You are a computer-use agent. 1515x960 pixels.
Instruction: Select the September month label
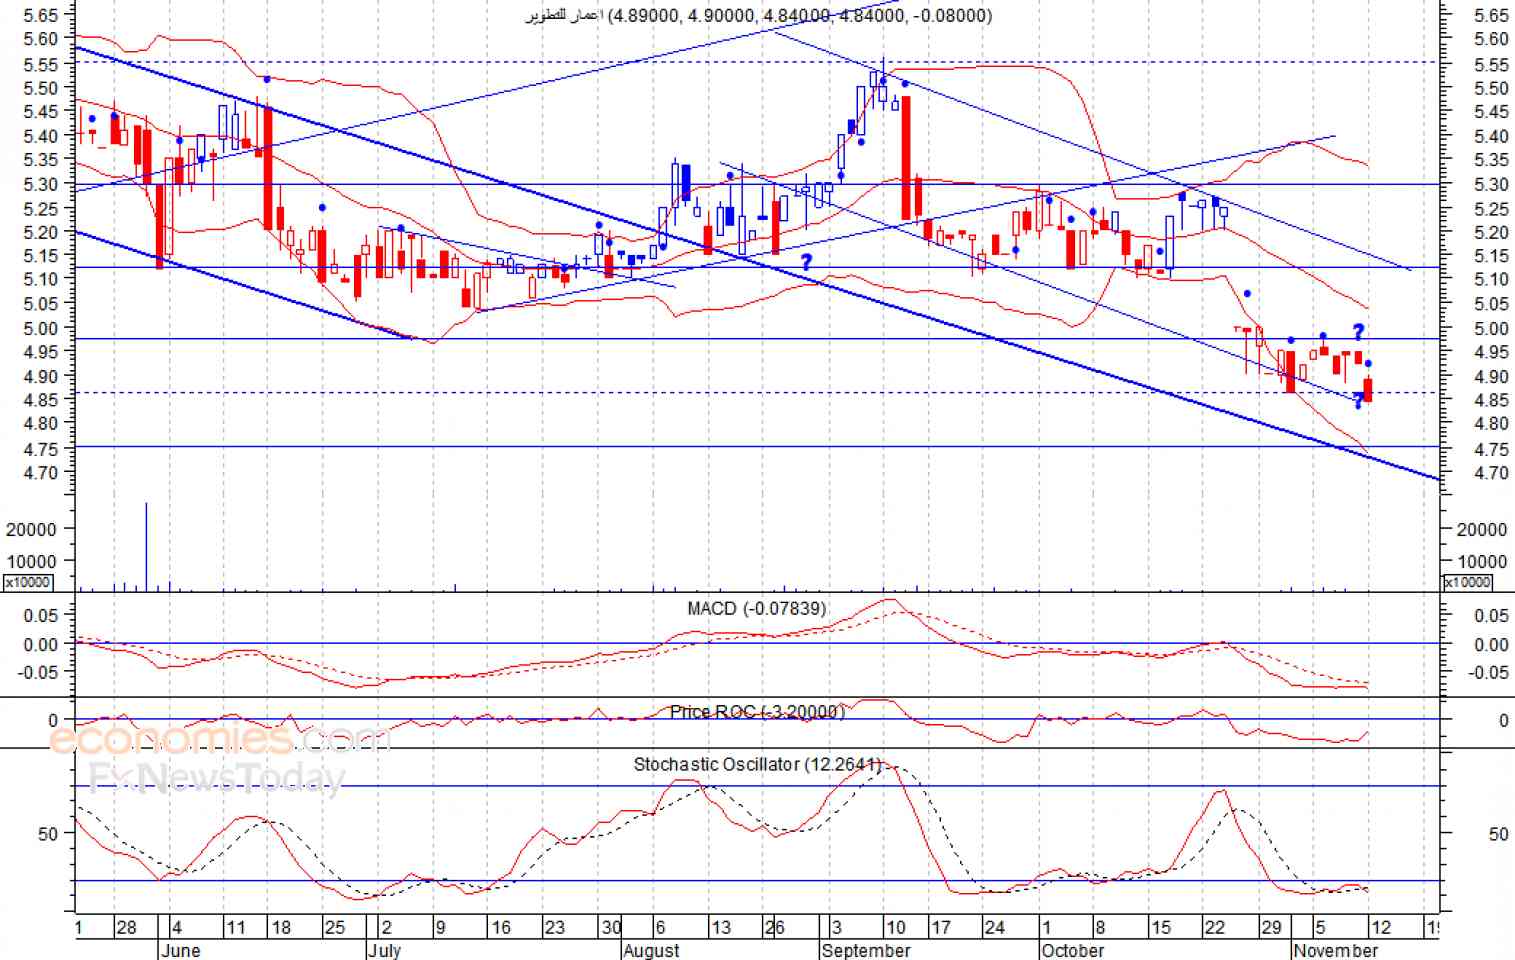coord(866,950)
